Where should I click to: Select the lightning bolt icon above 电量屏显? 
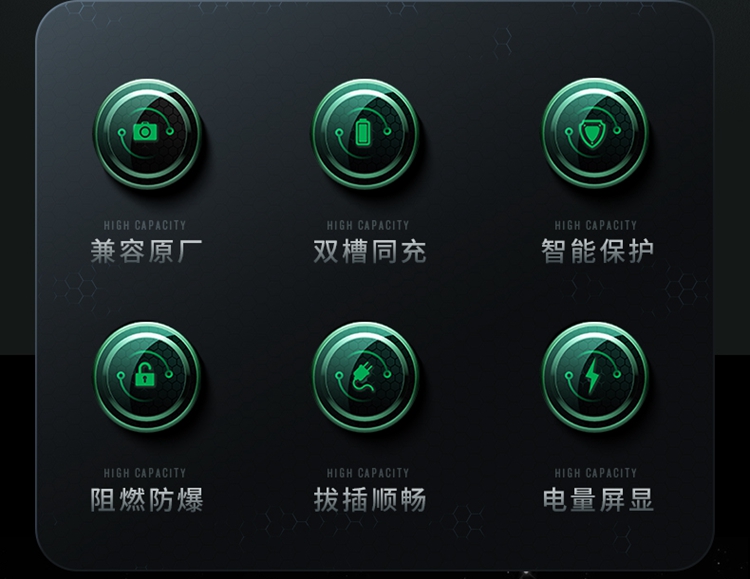(594, 376)
